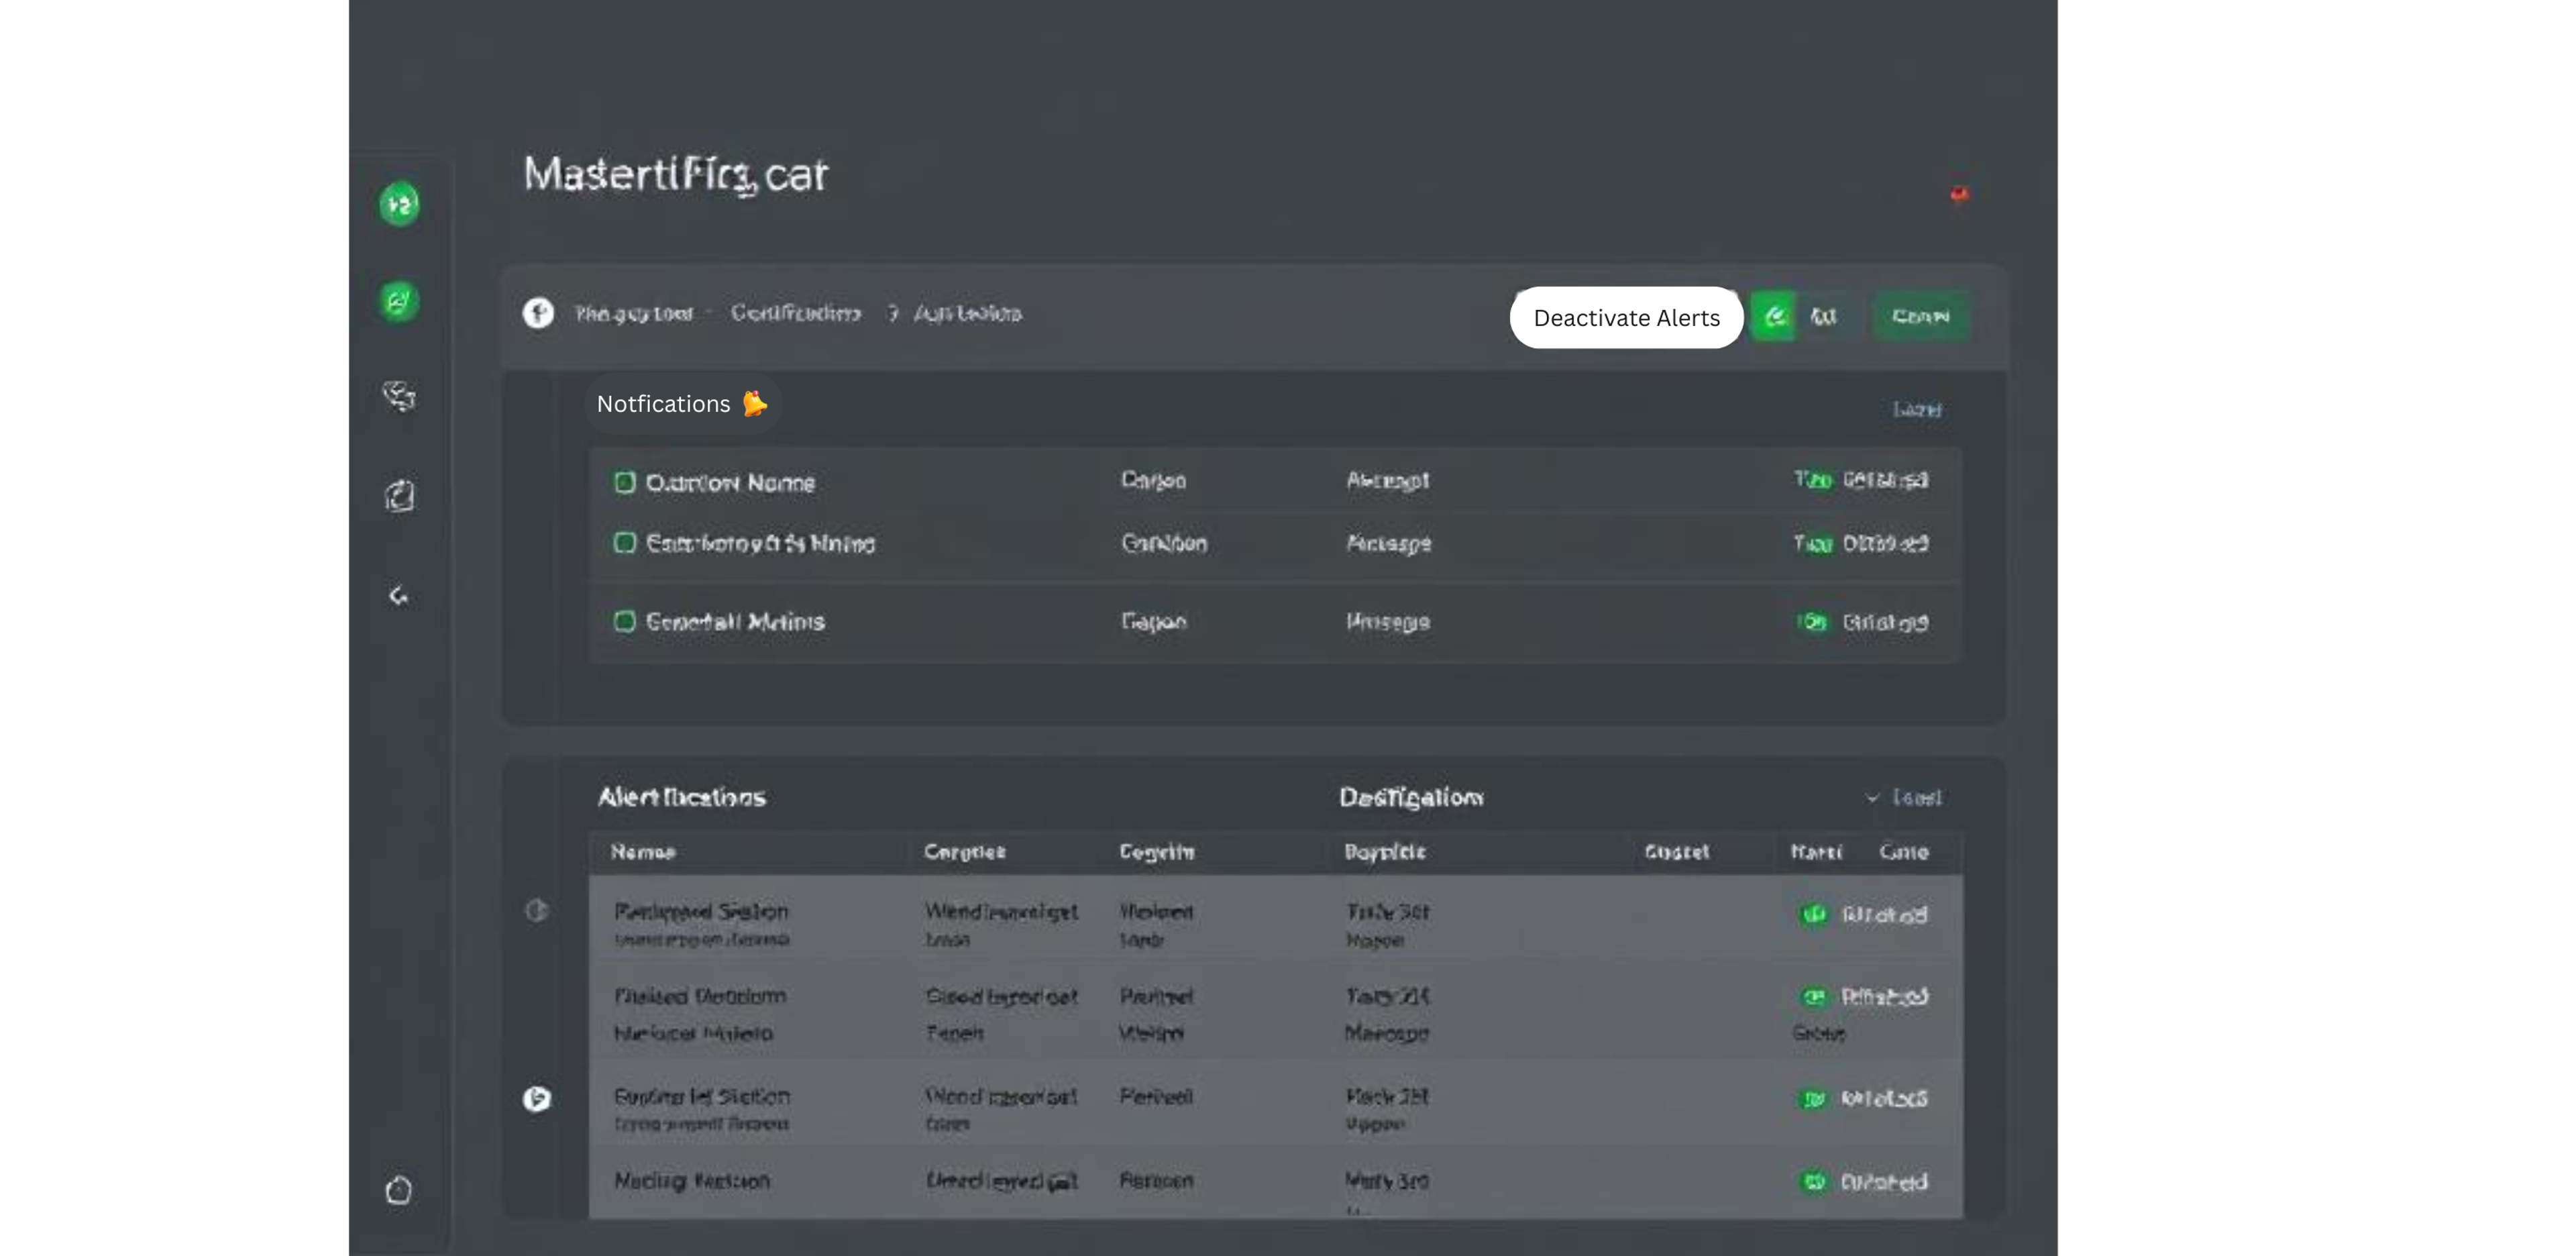The image size is (2576, 1256).
Task: Expand the dropdown chevron in Alert section header
Action: pos(1872,798)
